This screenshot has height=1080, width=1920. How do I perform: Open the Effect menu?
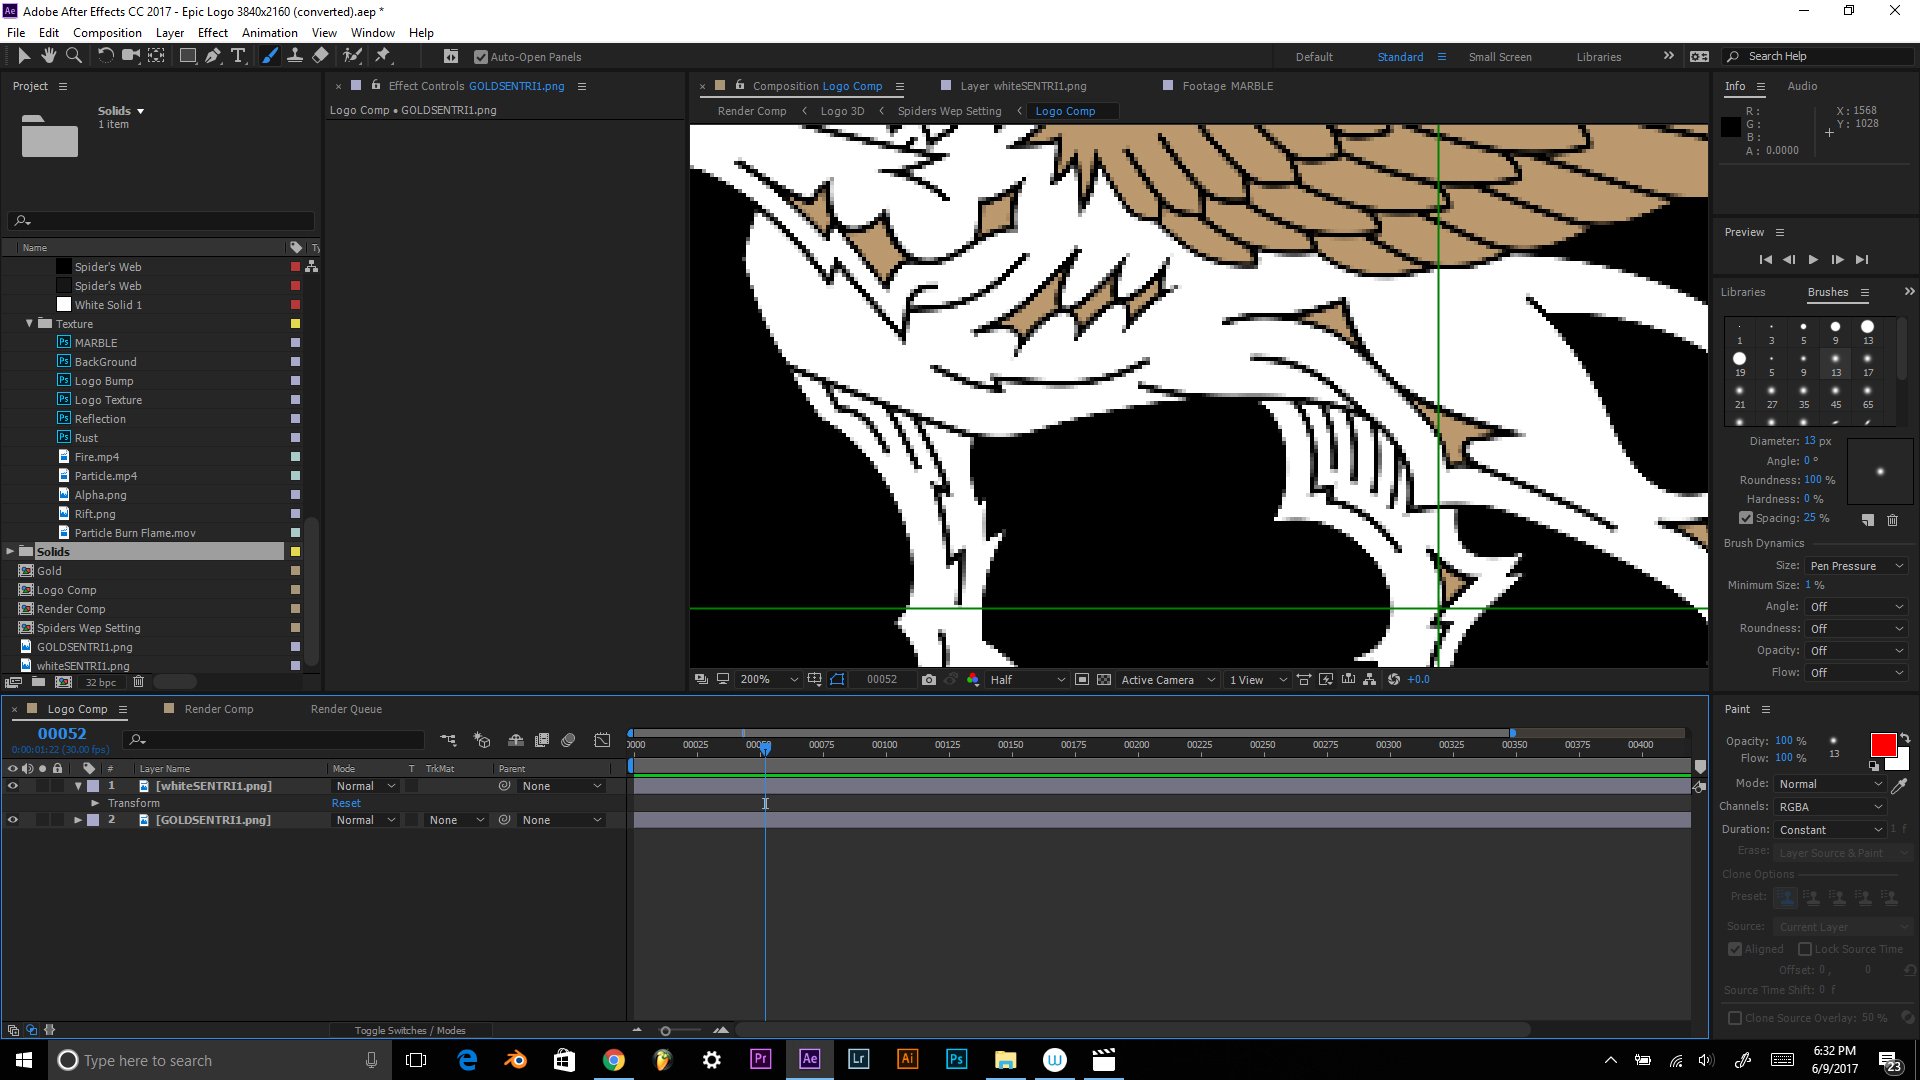point(213,32)
